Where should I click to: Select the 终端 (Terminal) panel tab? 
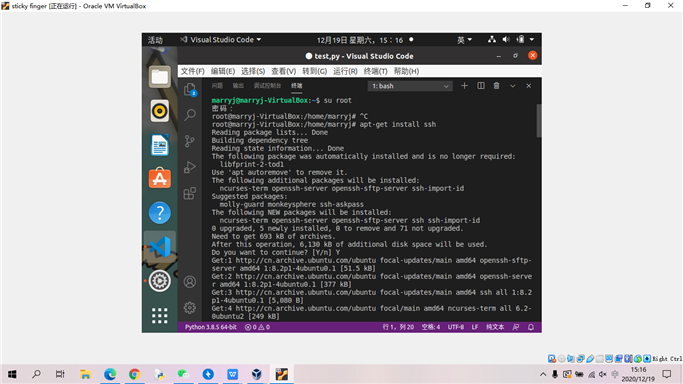coord(297,86)
